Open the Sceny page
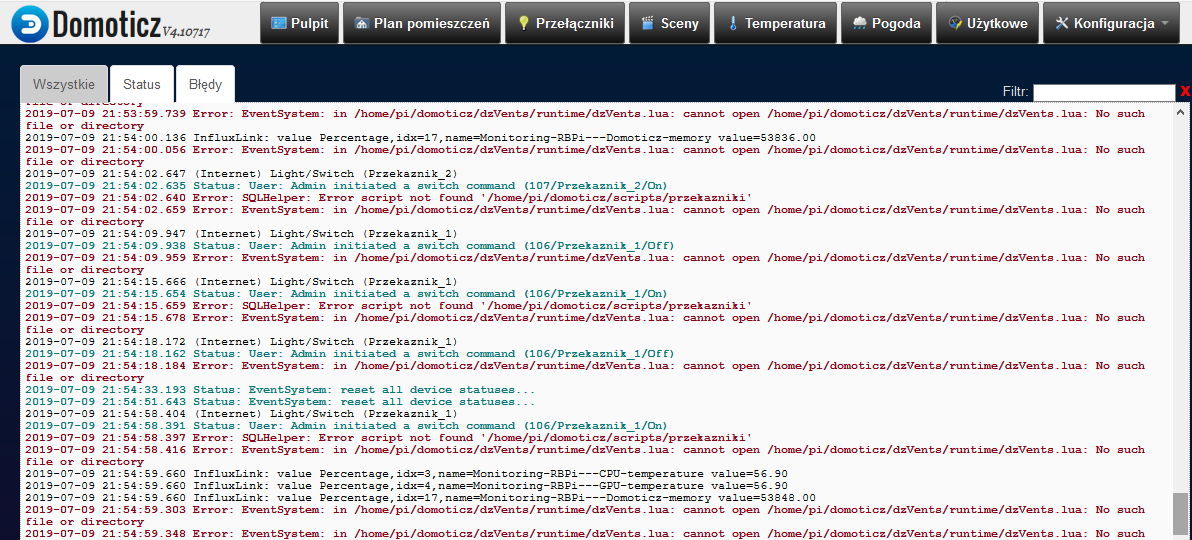 (x=670, y=23)
